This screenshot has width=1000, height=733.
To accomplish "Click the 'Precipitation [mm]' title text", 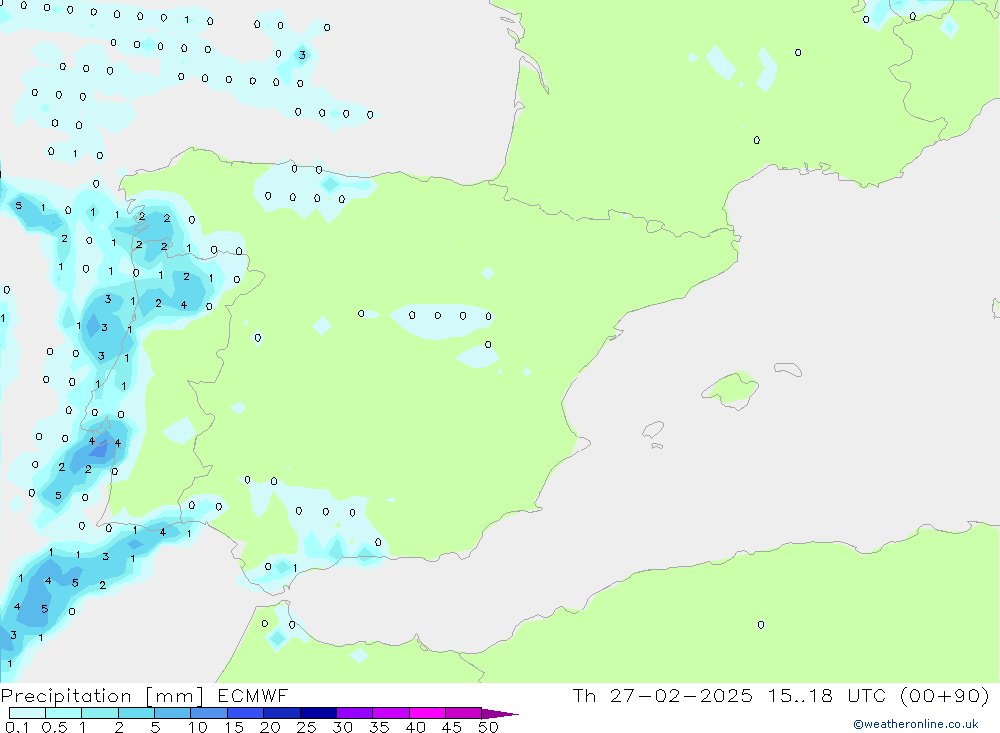I will click(102, 696).
